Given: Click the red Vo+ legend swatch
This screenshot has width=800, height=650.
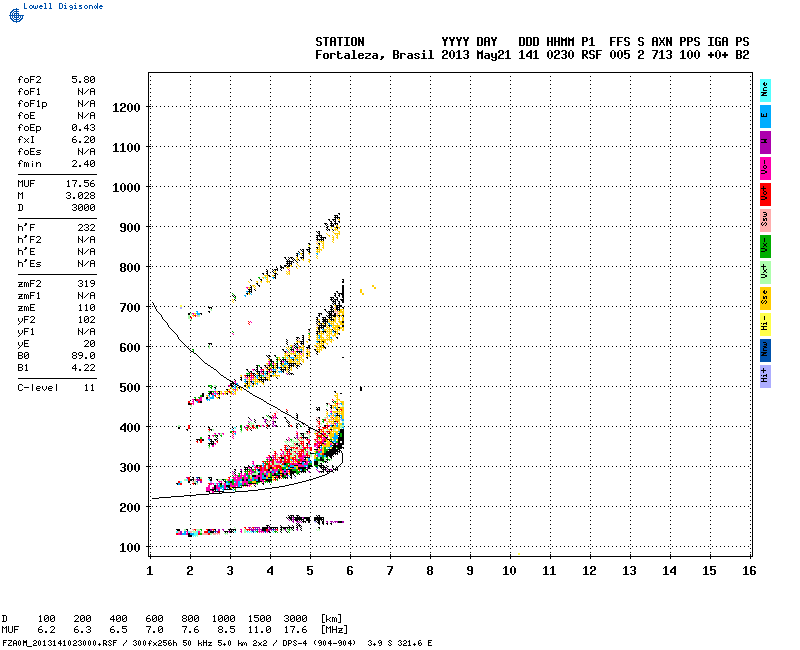Looking at the screenshot, I should point(765,194).
